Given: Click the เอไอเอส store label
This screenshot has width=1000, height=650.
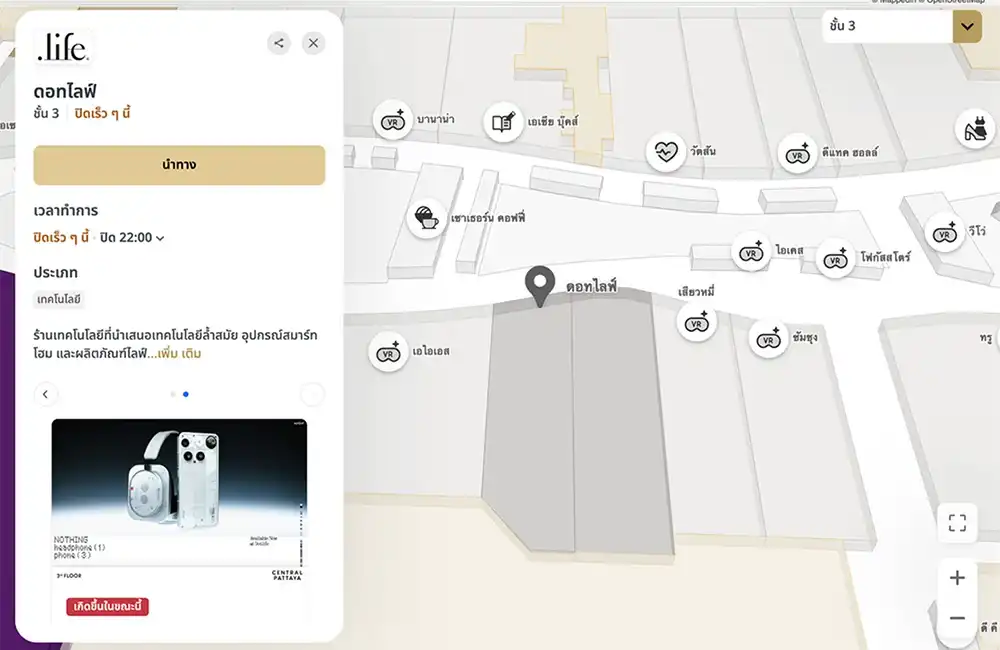Looking at the screenshot, I should pos(431,351).
